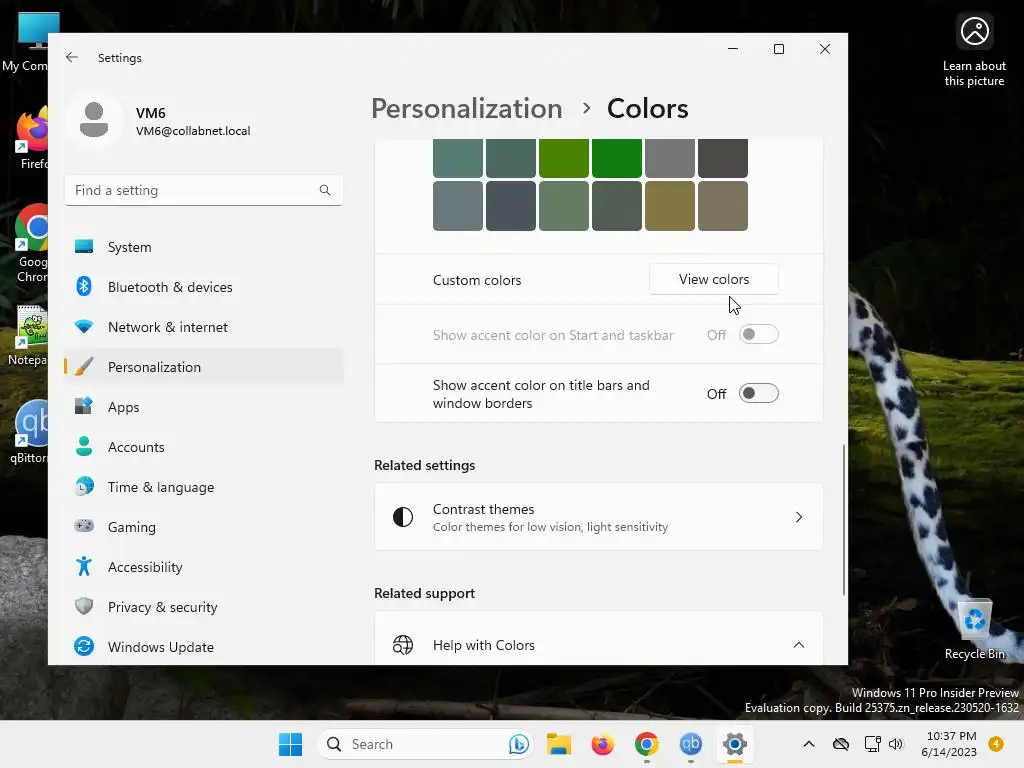1024x768 pixels.
Task: Select the Google Chrome desktop shortcut
Action: pyautogui.click(x=33, y=244)
